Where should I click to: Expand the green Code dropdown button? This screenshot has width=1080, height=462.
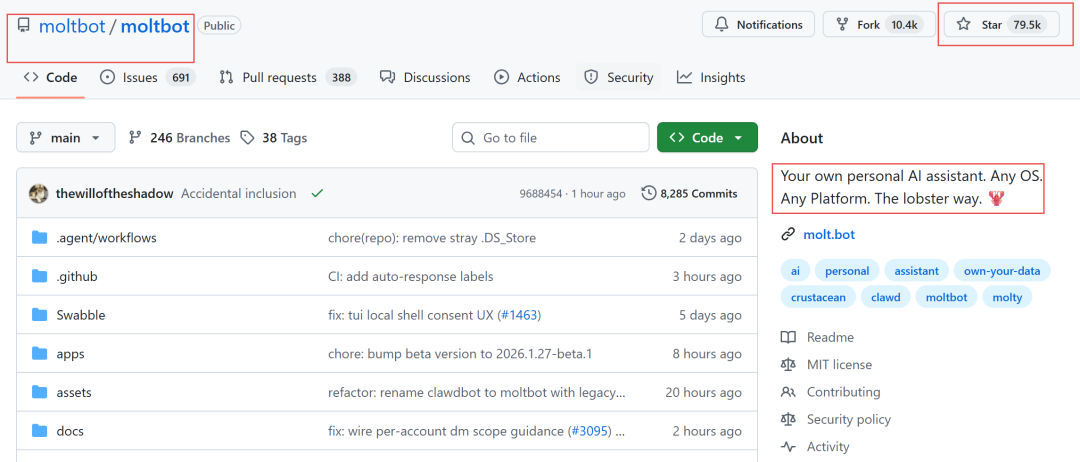707,138
